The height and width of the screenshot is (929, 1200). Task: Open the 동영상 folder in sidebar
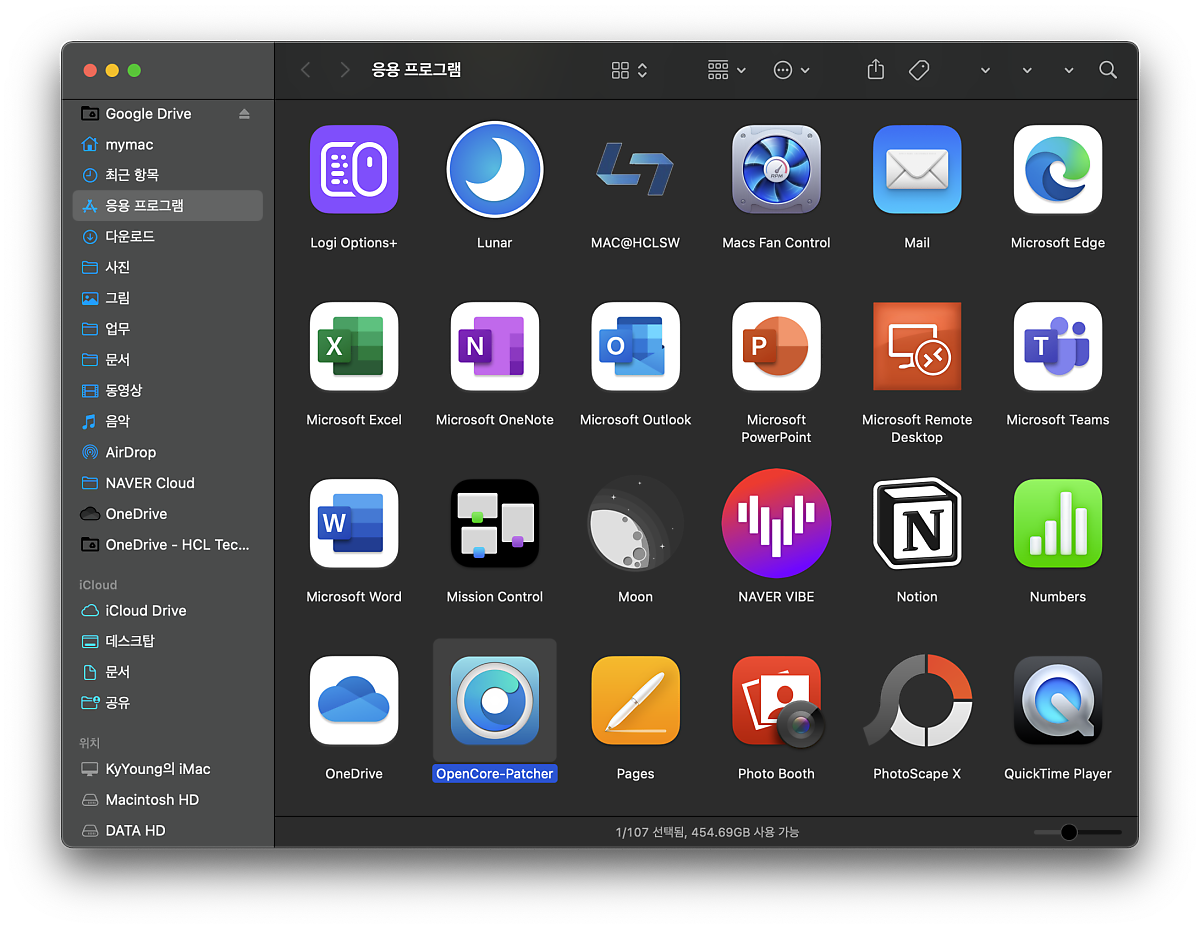(x=168, y=390)
